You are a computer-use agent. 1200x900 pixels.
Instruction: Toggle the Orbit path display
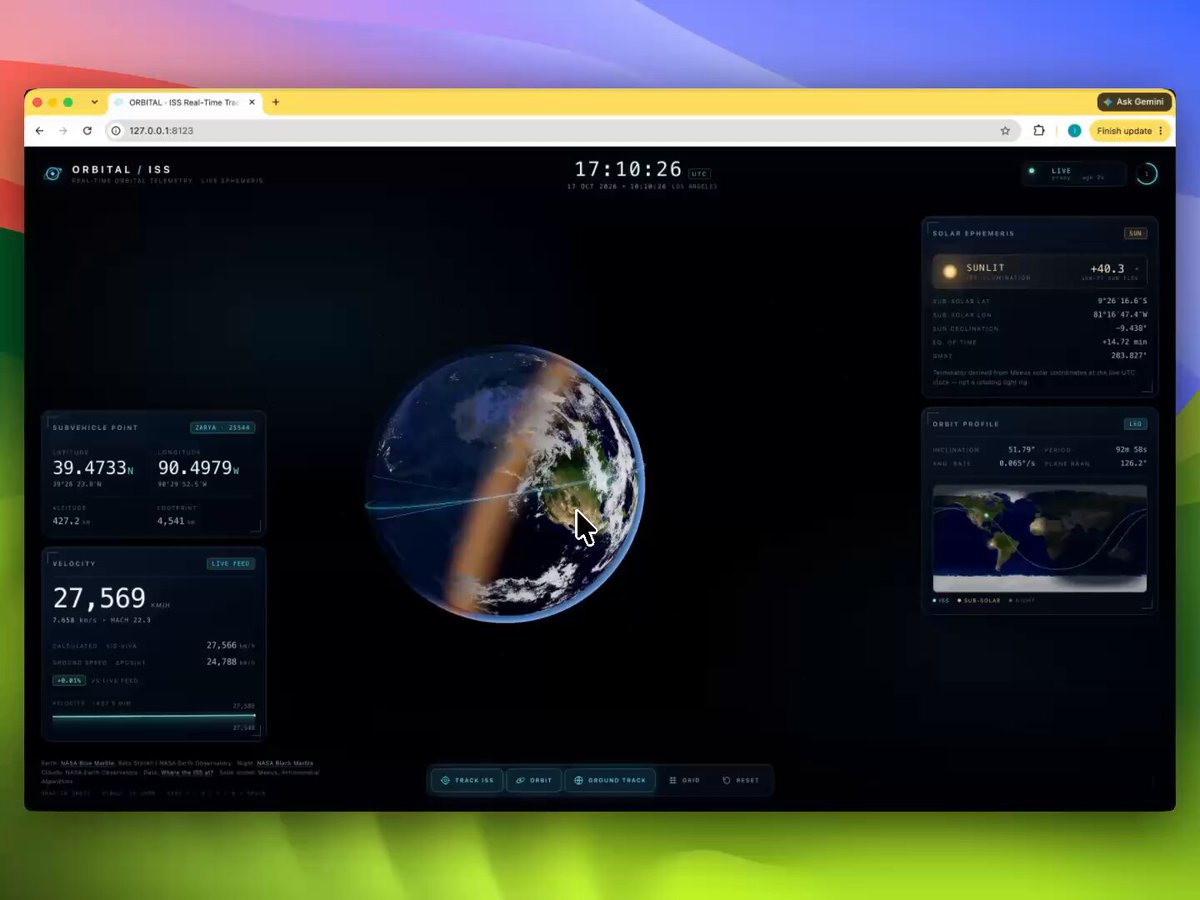(534, 780)
